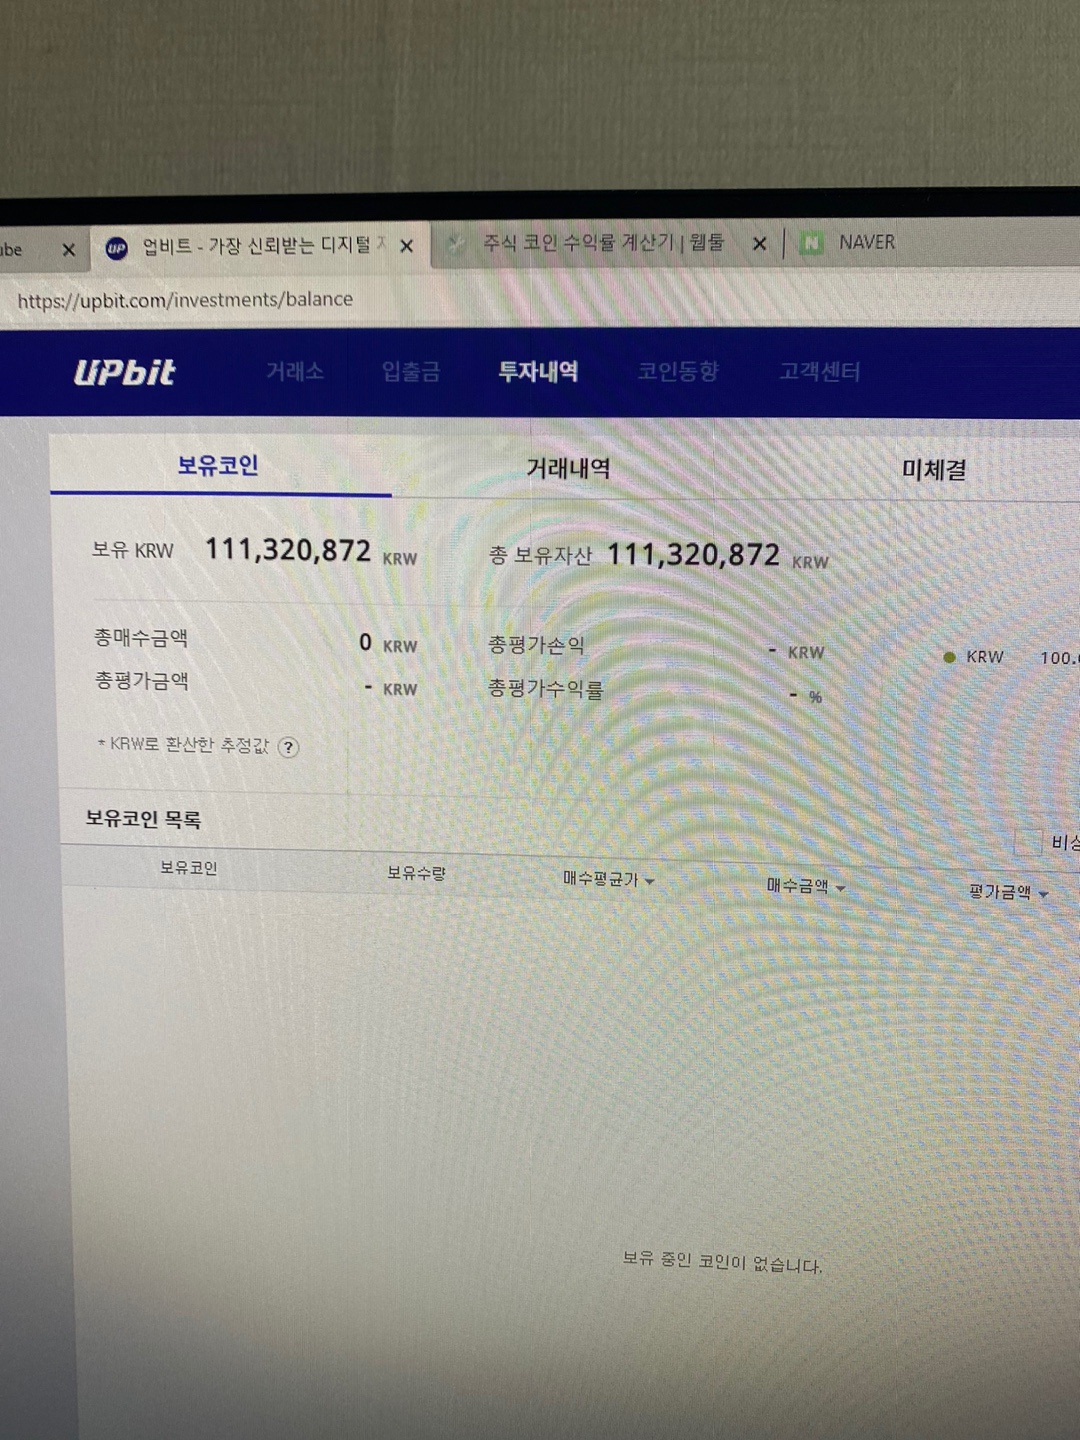Sort by 매수평균가 dropdown arrow

650,881
